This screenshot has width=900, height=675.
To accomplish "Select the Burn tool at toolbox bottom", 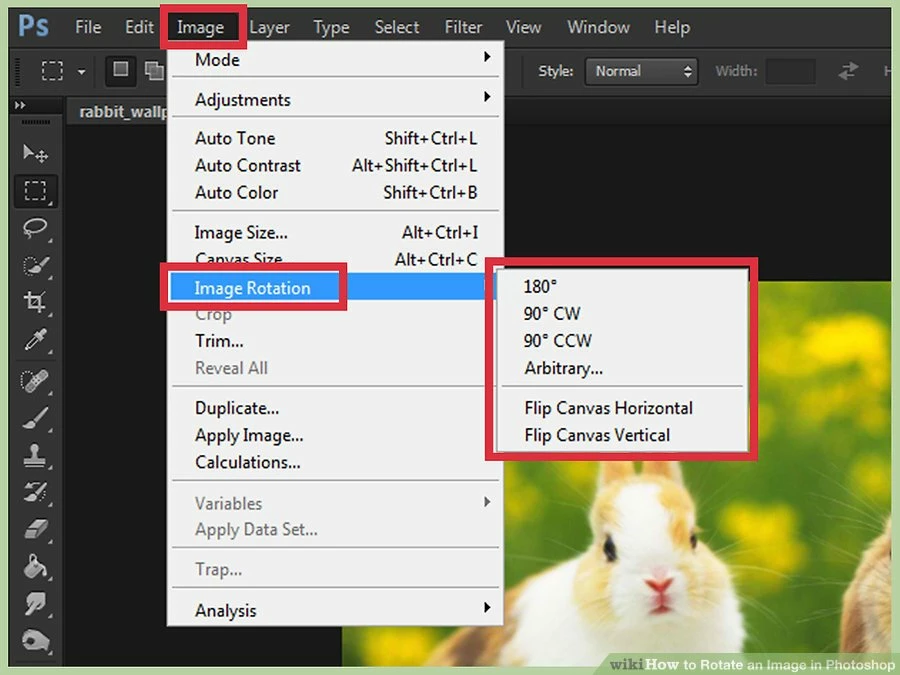I will pos(36,641).
